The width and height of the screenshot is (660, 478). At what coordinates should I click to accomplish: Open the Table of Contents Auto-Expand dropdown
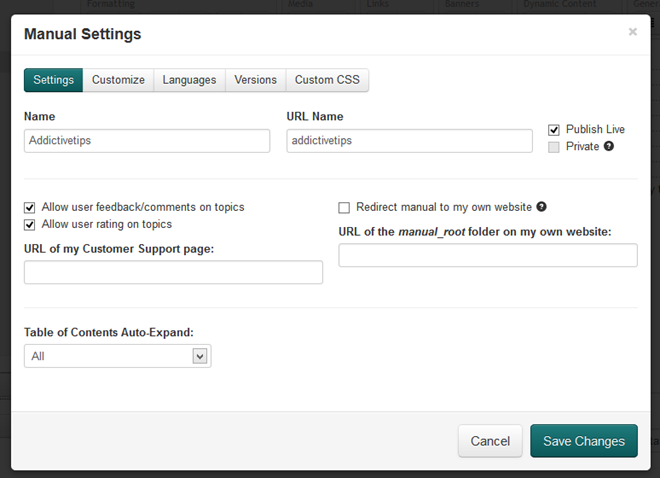[x=117, y=356]
